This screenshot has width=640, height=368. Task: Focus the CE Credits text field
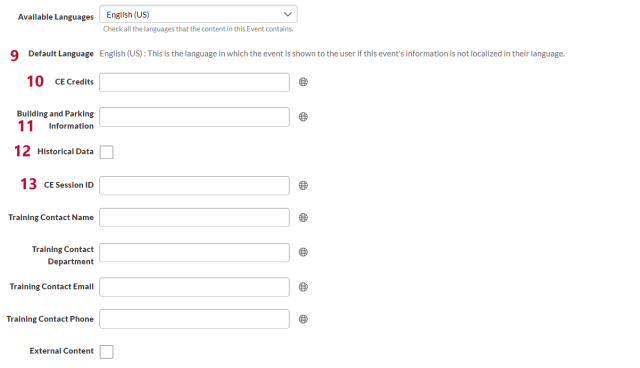coord(194,82)
